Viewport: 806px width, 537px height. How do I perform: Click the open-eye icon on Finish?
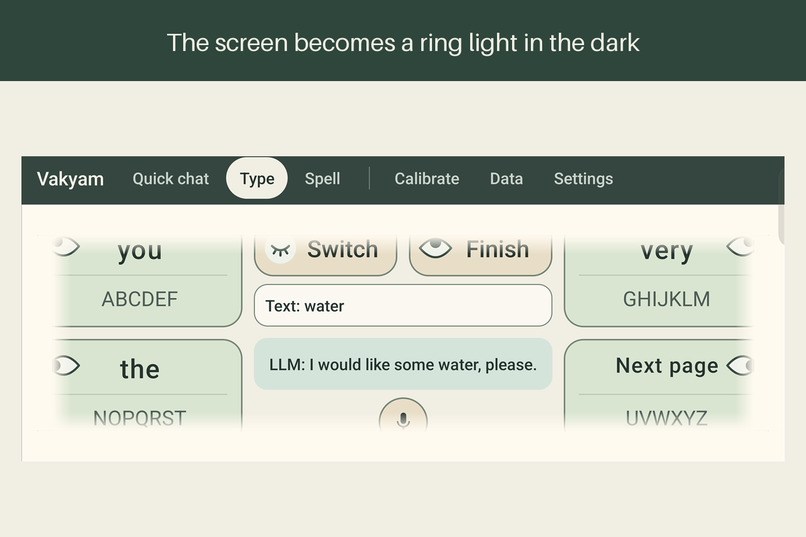(x=435, y=249)
